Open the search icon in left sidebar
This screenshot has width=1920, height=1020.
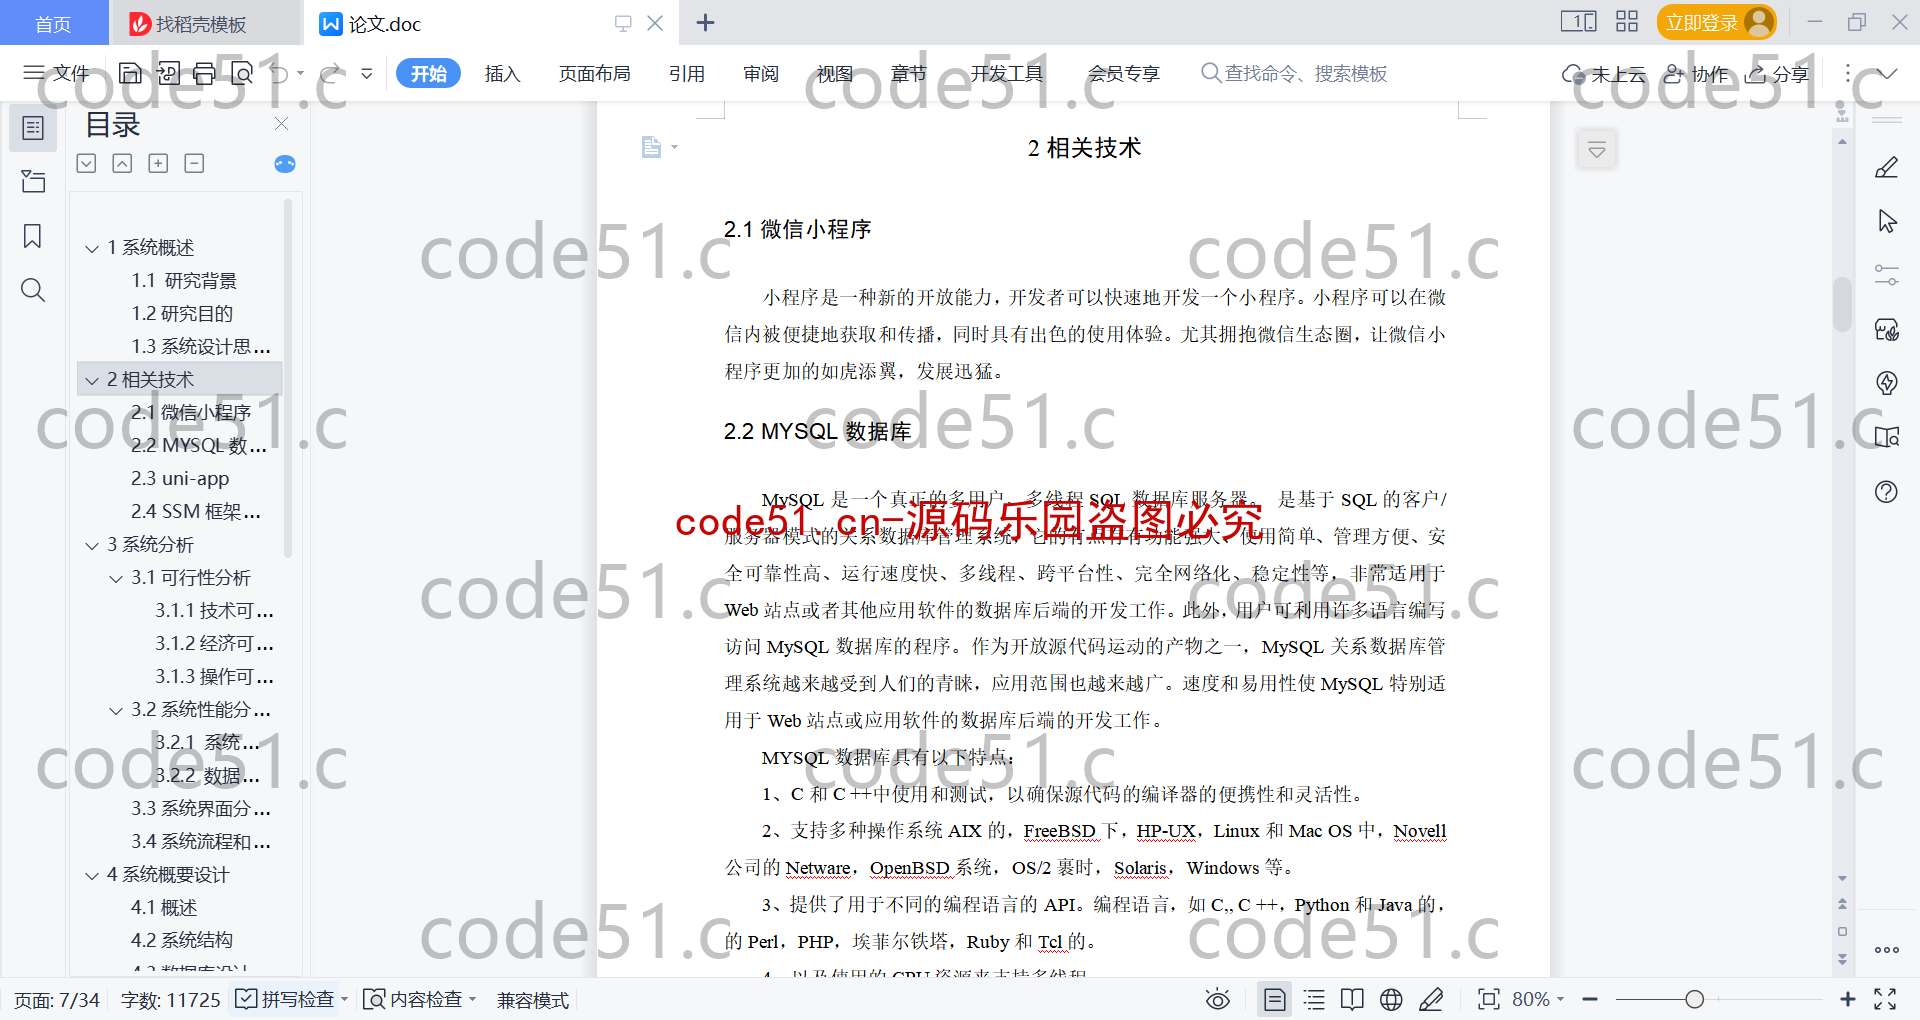[x=33, y=290]
